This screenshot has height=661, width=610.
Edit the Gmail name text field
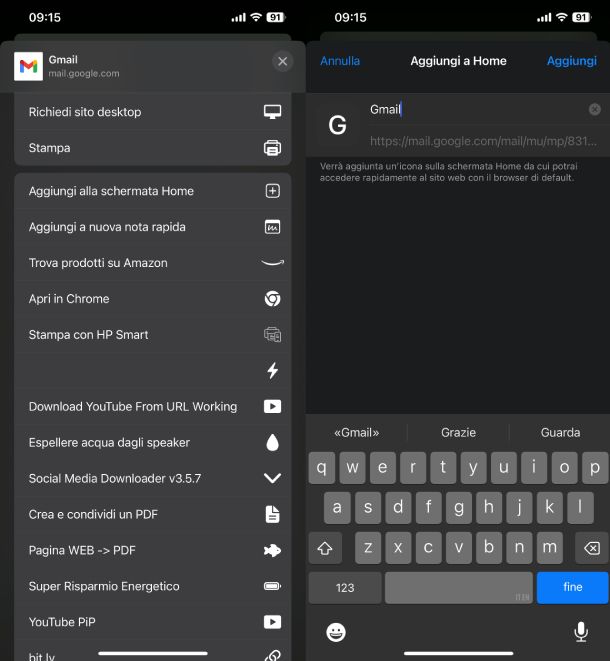476,110
